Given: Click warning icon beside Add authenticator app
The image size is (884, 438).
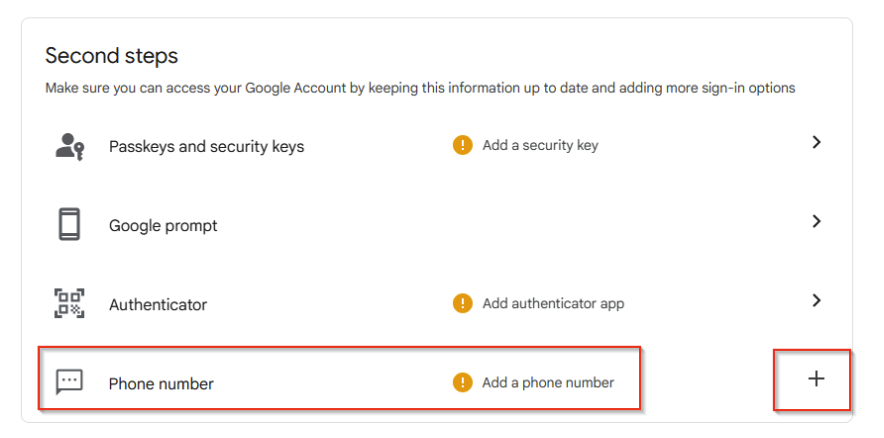Looking at the screenshot, I should 462,303.
